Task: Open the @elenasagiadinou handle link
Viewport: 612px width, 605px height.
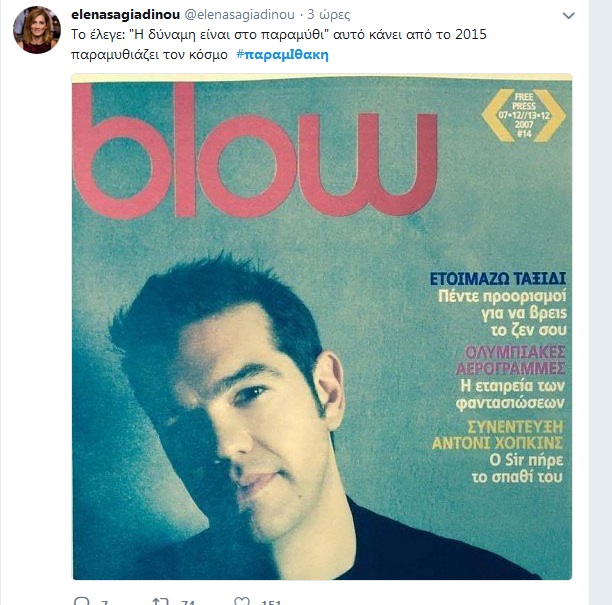Action: [239, 15]
